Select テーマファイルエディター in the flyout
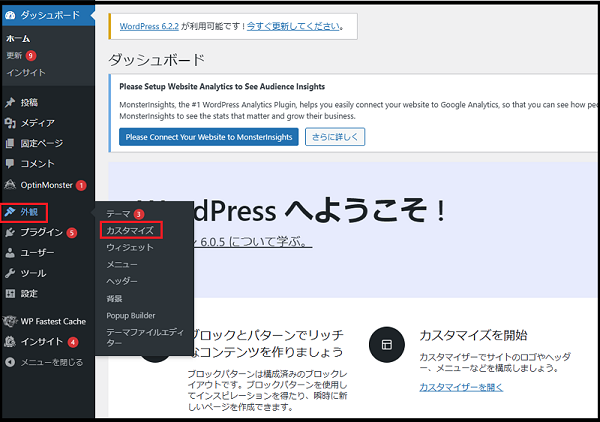The image size is (600, 422). click(x=145, y=337)
